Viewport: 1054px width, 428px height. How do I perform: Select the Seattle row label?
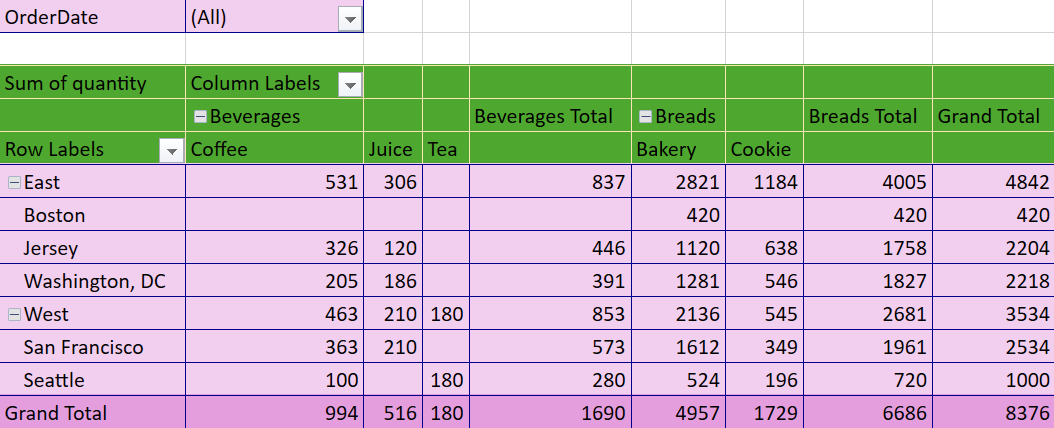[54, 380]
